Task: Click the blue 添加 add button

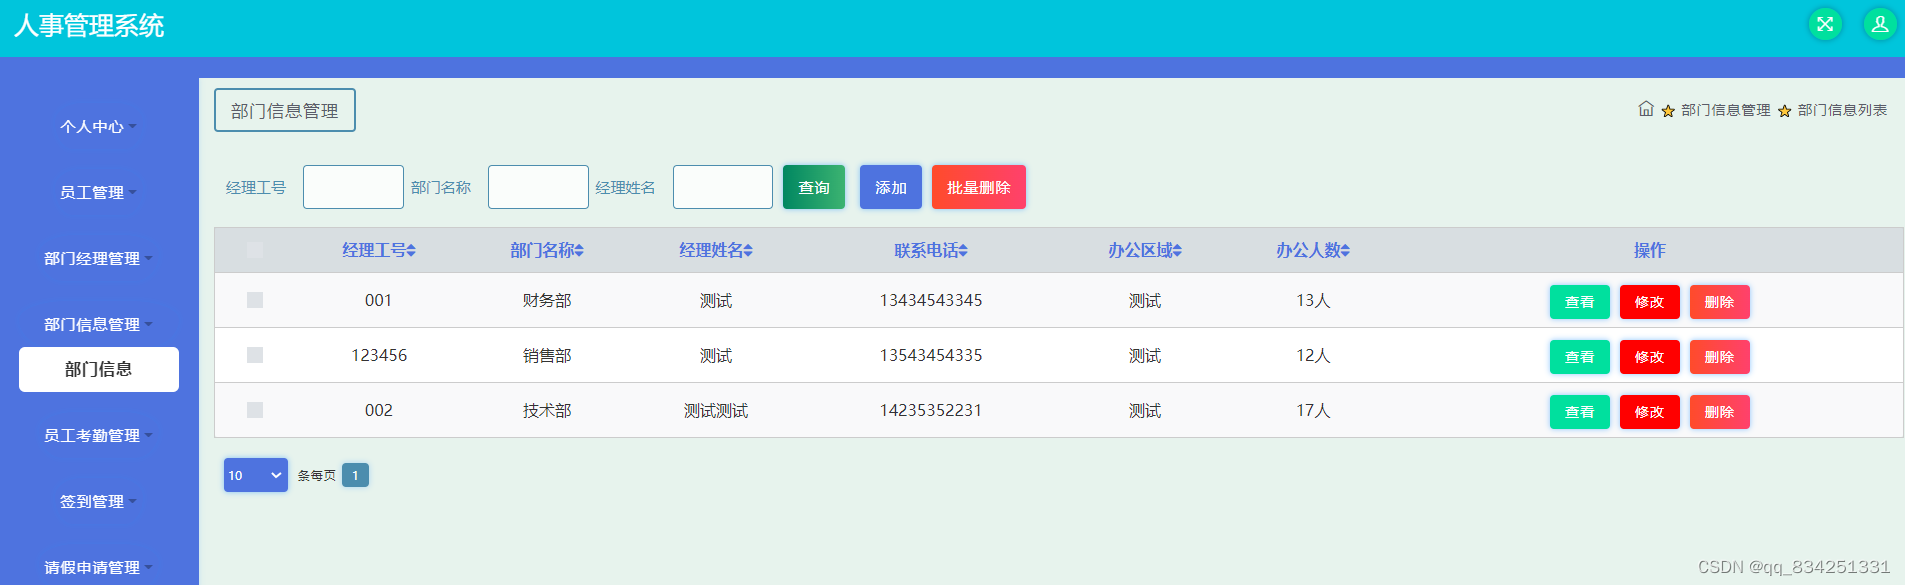Action: coord(891,187)
